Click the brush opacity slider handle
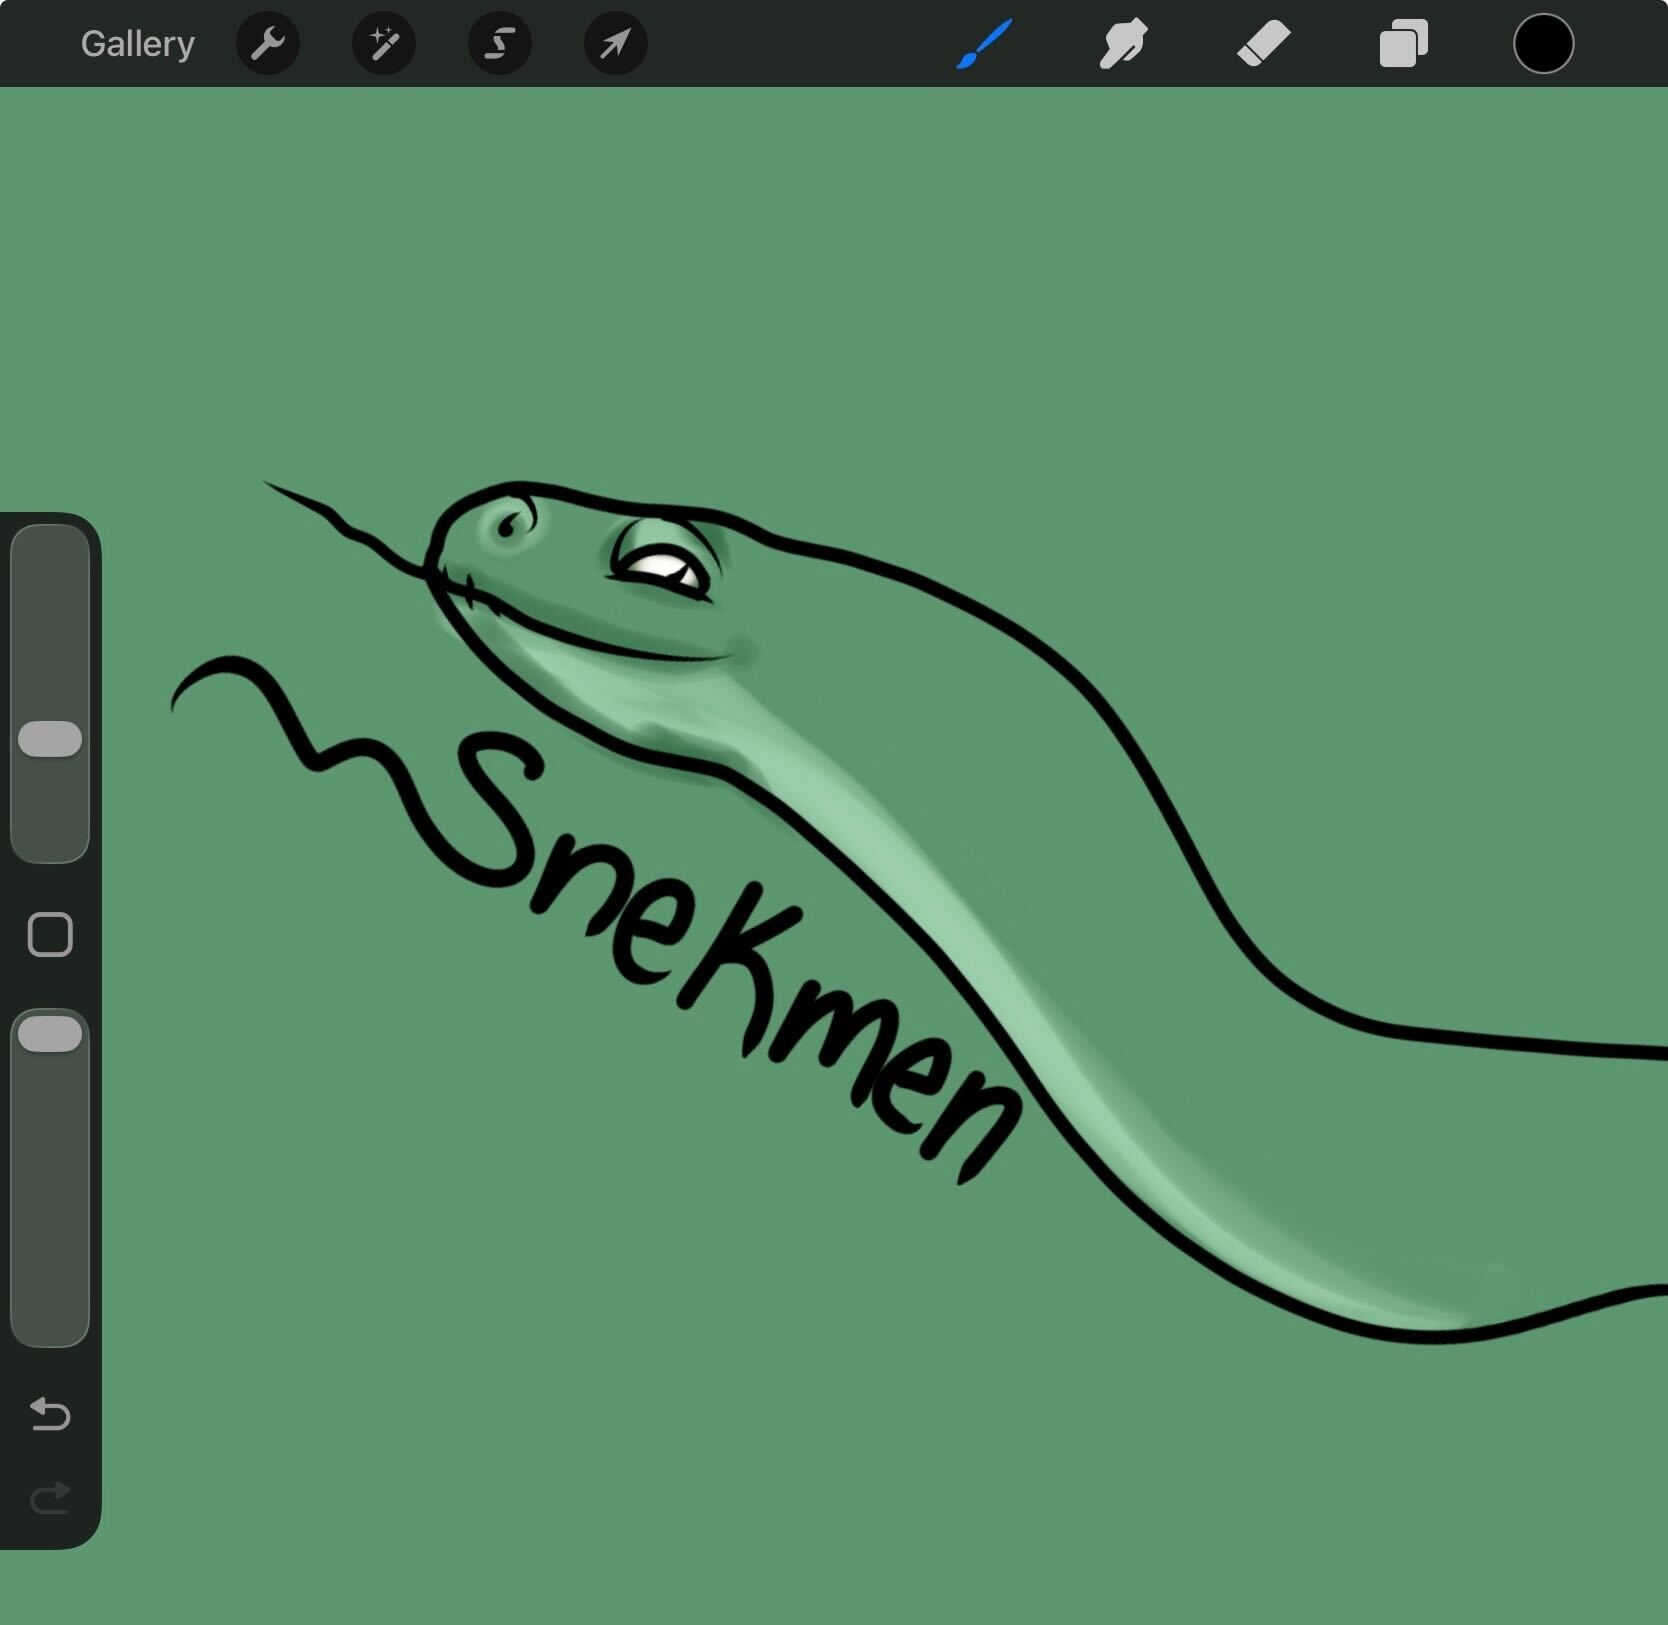This screenshot has height=1625, width=1668. pyautogui.click(x=50, y=1034)
